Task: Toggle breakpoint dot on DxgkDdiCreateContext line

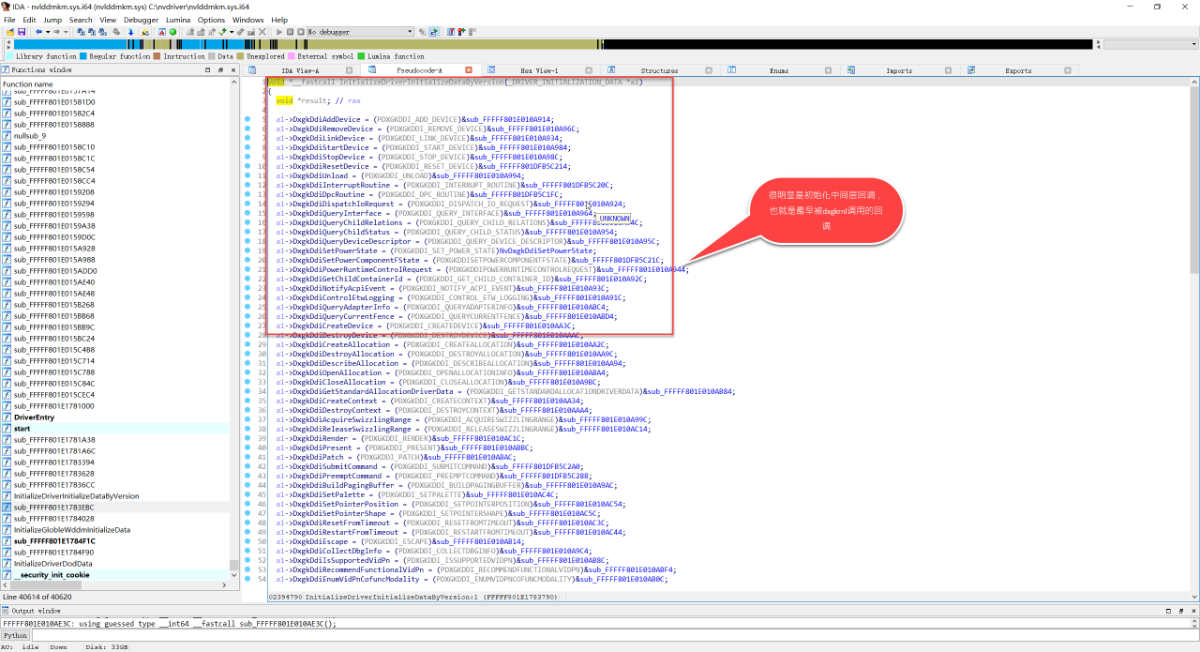Action: point(248,401)
